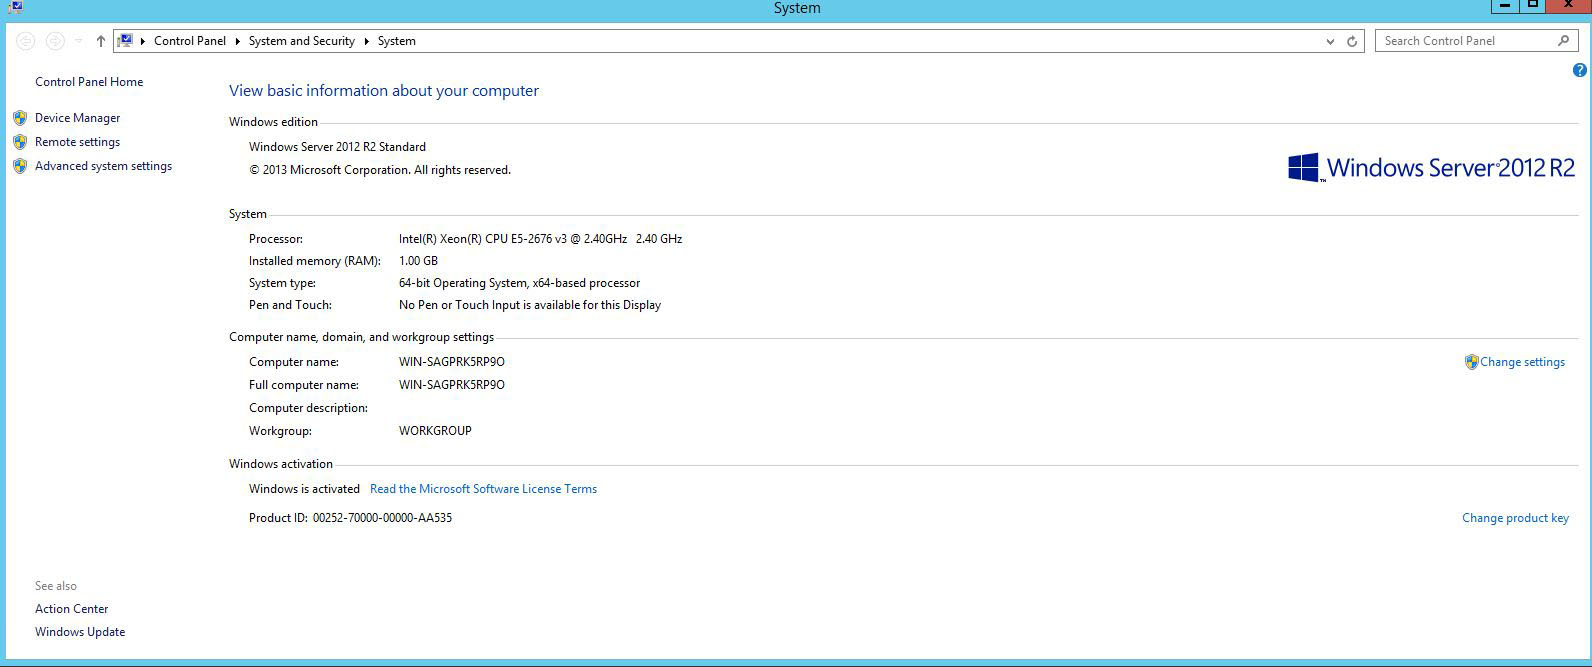Click shield icon beside Device Manager
Viewport: 1592px width, 667px height.
pyautogui.click(x=20, y=118)
